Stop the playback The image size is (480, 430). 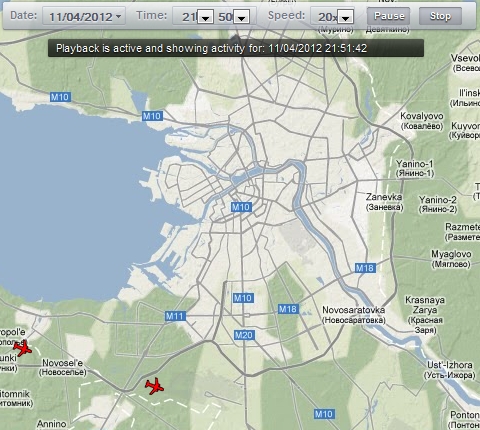[440, 16]
